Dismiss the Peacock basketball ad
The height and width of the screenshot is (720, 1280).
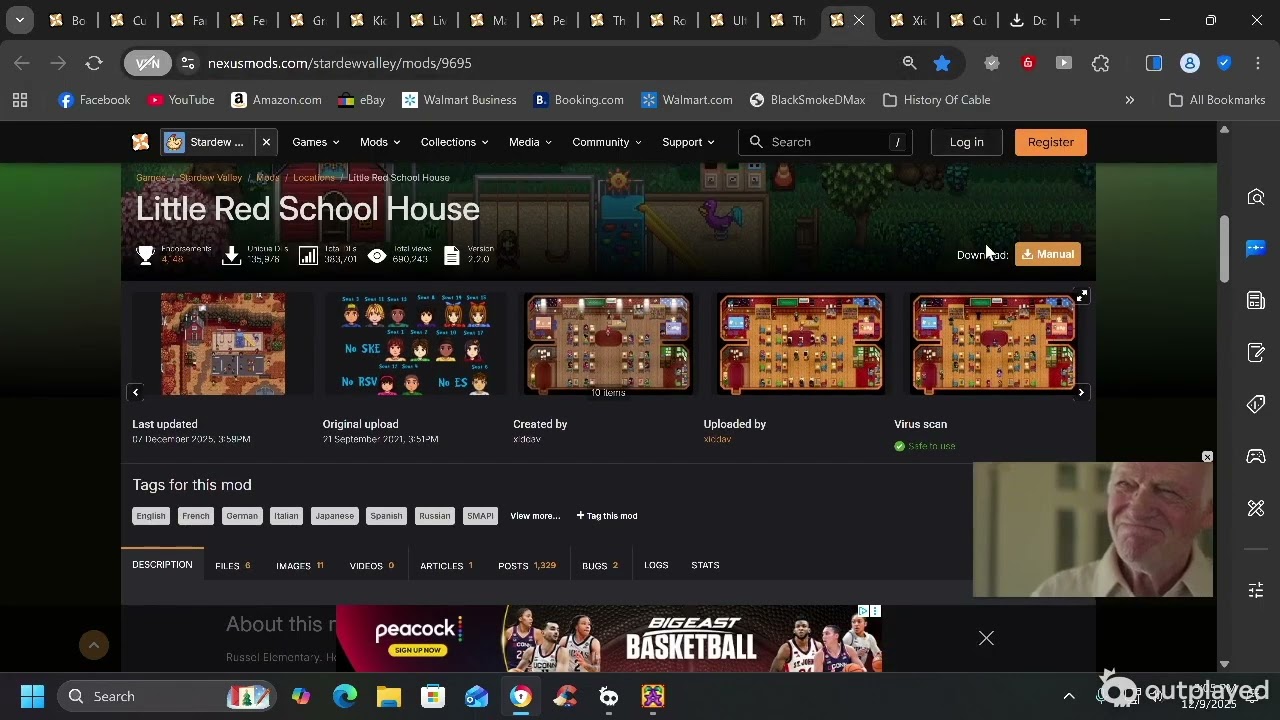(986, 638)
